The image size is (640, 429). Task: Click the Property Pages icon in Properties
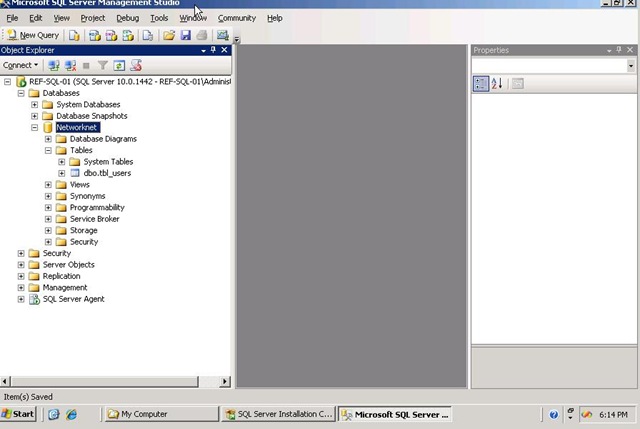pos(518,84)
